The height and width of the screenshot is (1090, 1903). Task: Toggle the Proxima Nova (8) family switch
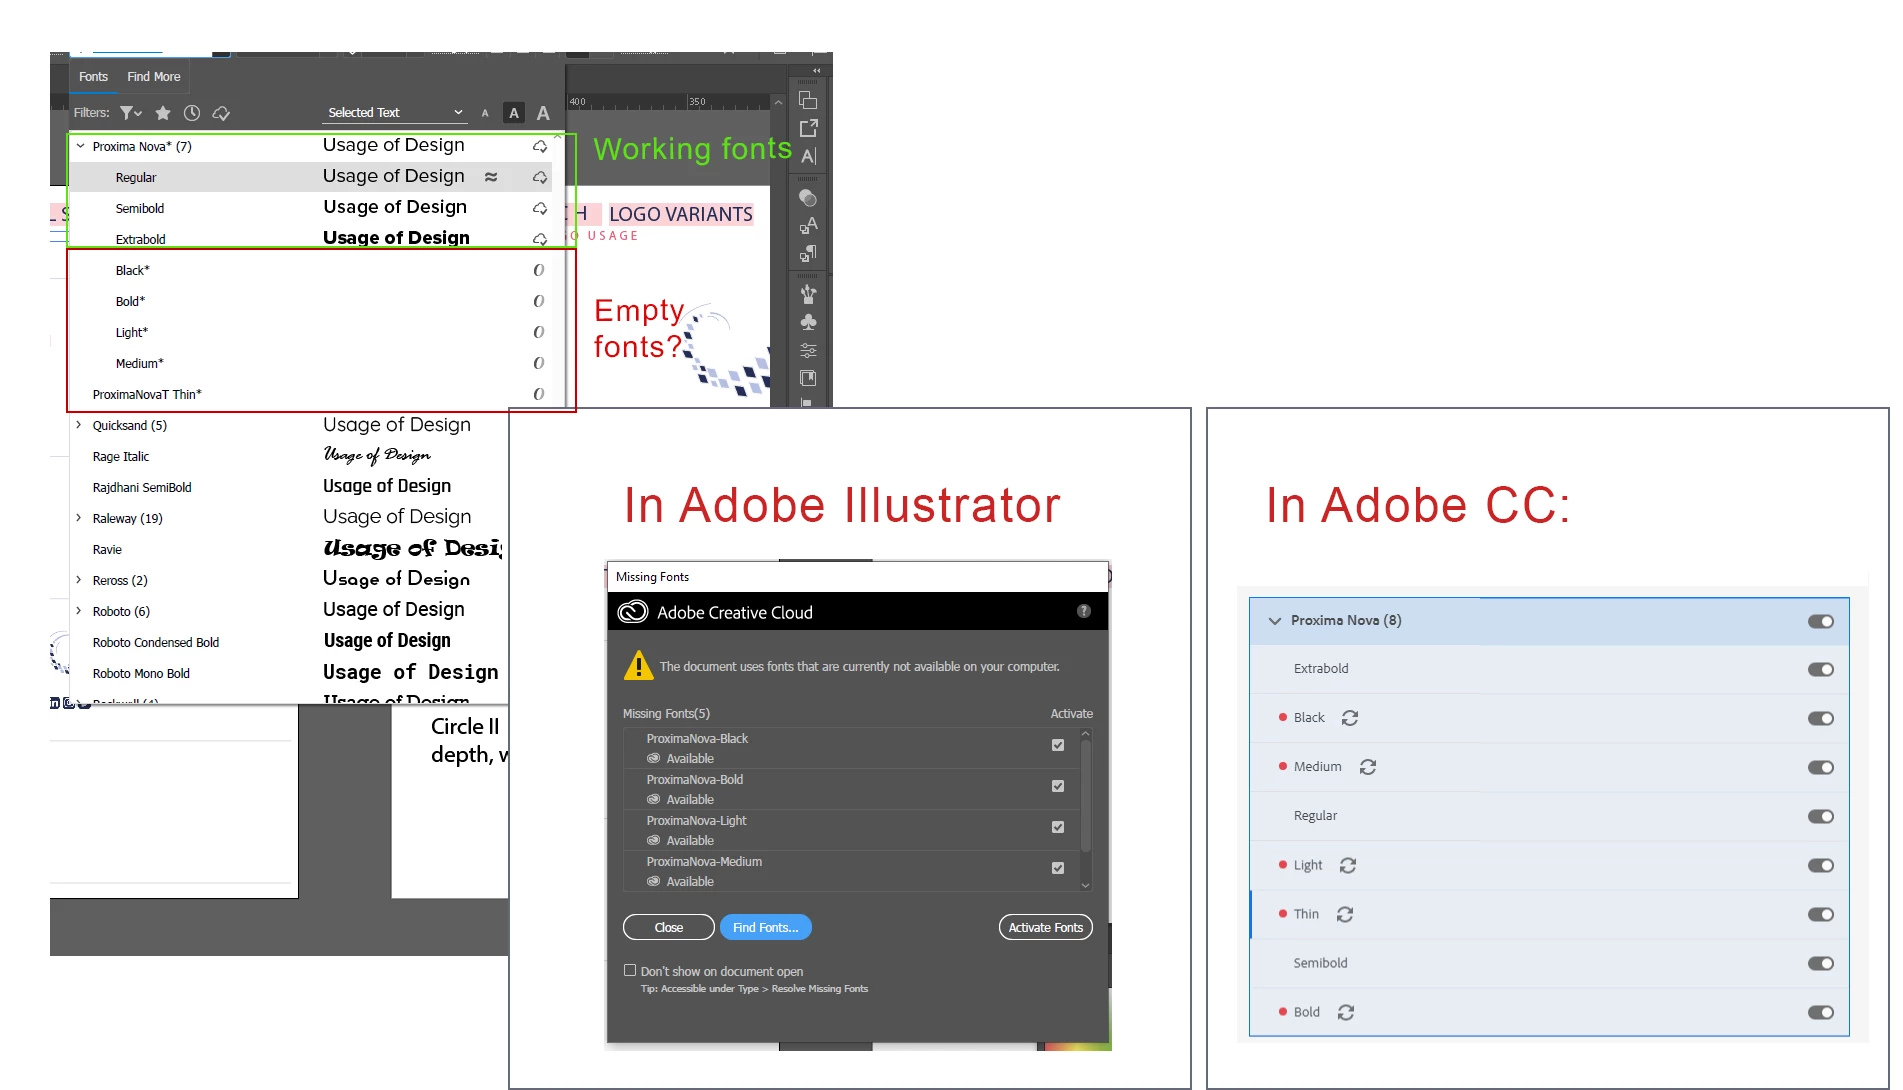[x=1820, y=621]
